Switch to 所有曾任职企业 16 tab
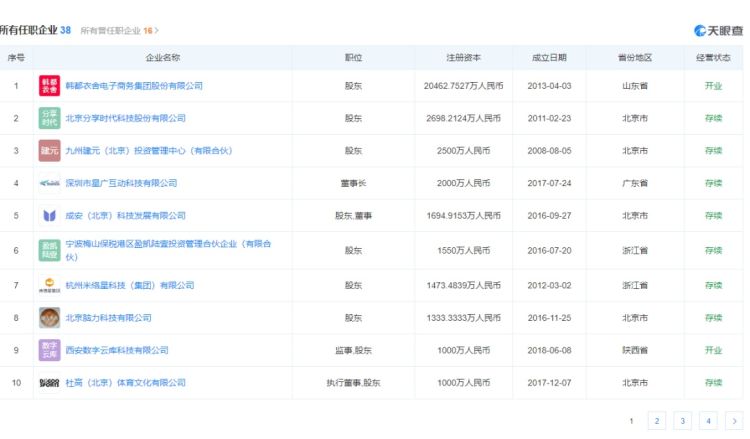The width and height of the screenshot is (750, 439). 116,31
